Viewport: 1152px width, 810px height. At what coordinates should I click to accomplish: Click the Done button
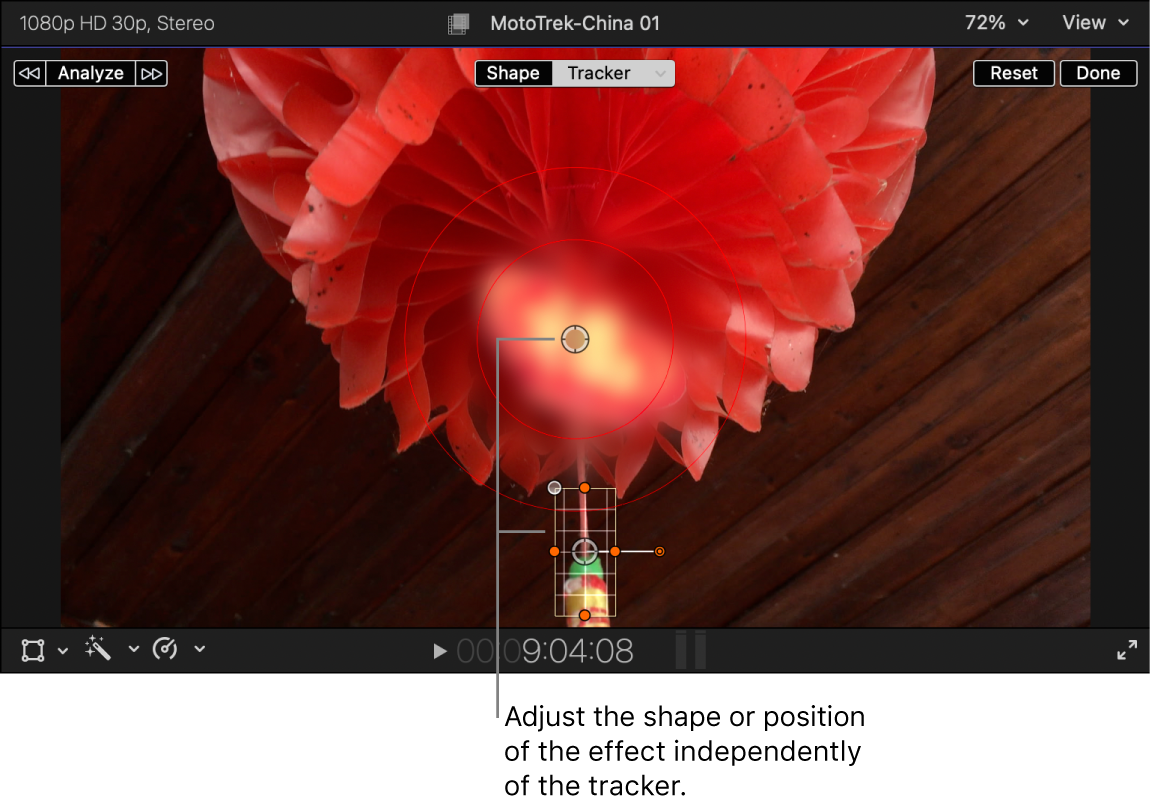(1098, 73)
